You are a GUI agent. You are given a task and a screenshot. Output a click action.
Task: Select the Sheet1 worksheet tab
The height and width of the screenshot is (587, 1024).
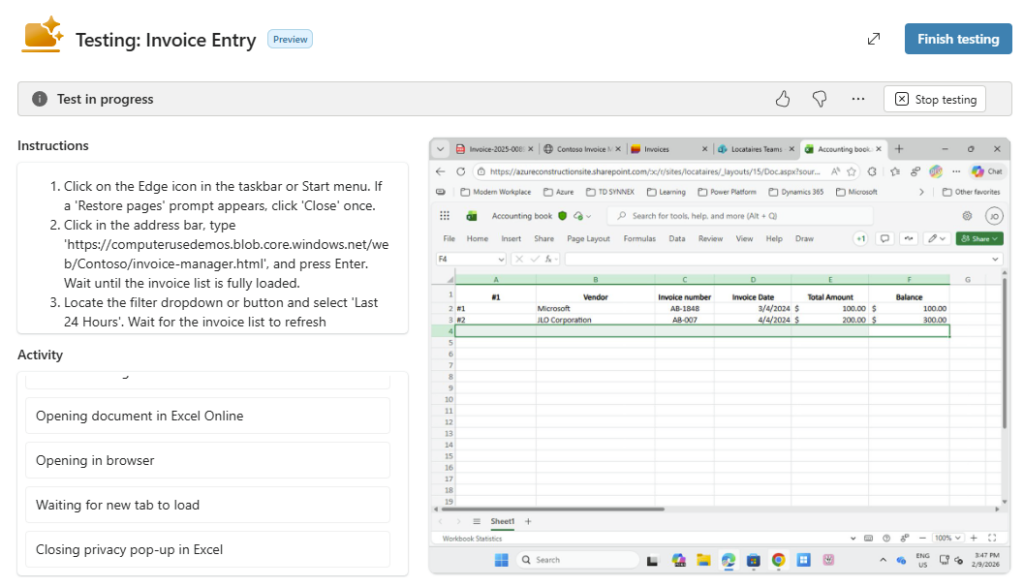[501, 522]
